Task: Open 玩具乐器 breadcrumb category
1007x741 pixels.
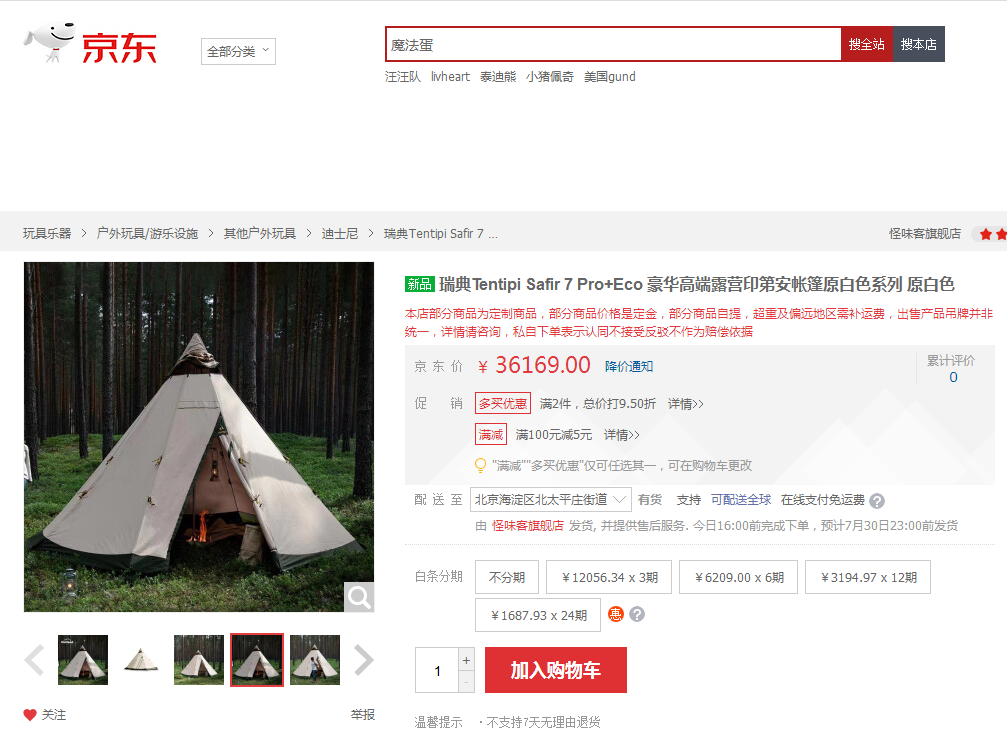Action: [47, 234]
